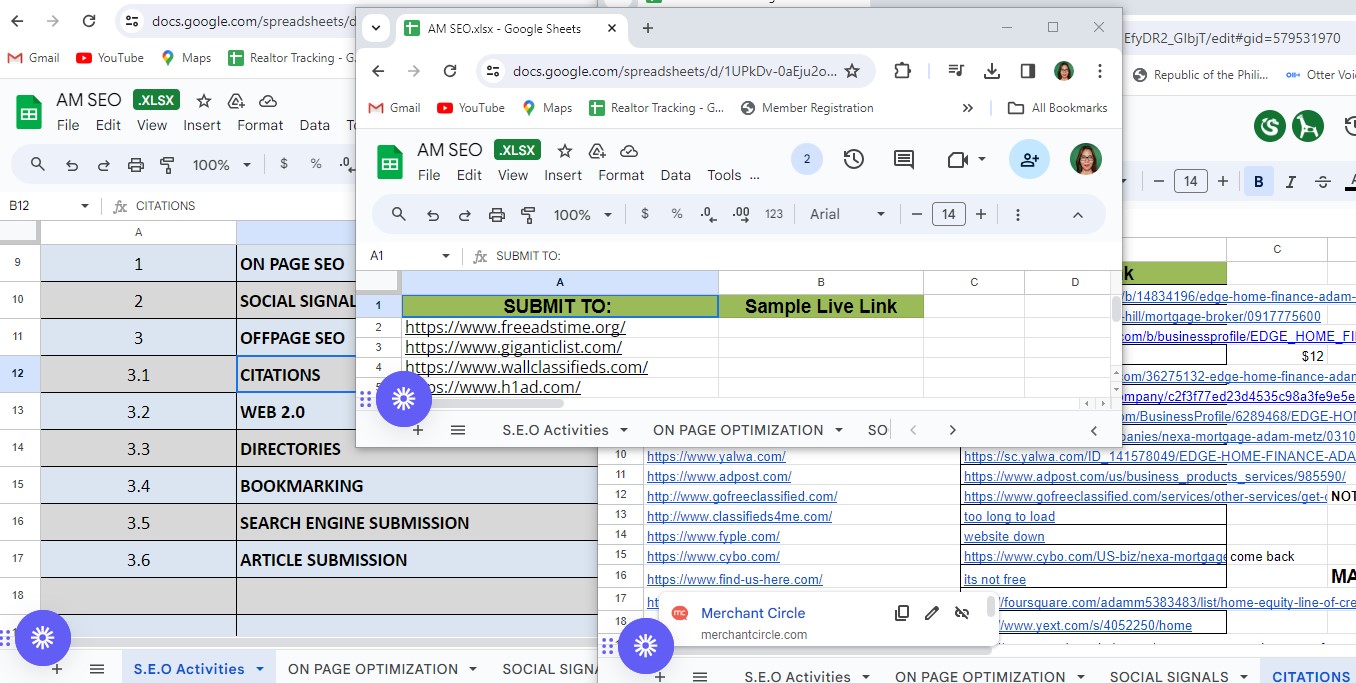Copy Merchant Circle link

tap(902, 613)
